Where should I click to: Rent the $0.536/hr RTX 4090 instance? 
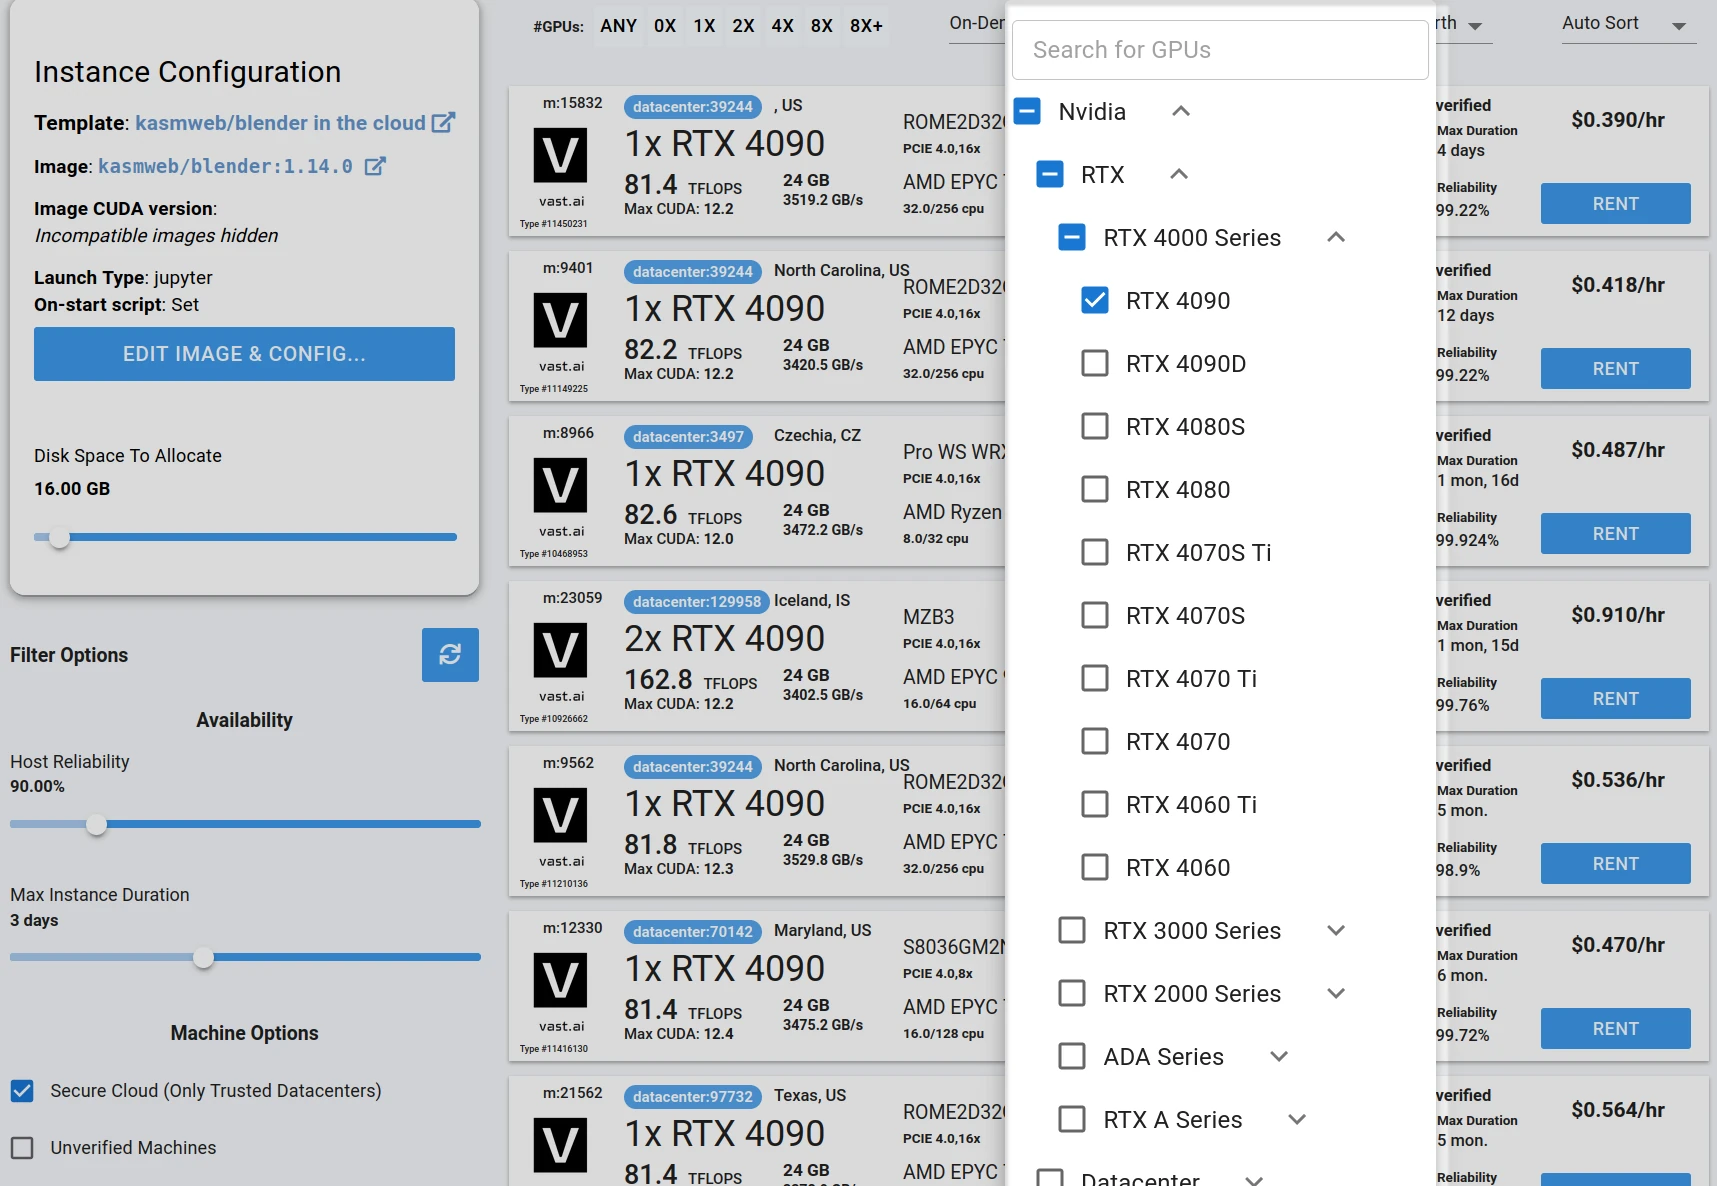point(1615,864)
